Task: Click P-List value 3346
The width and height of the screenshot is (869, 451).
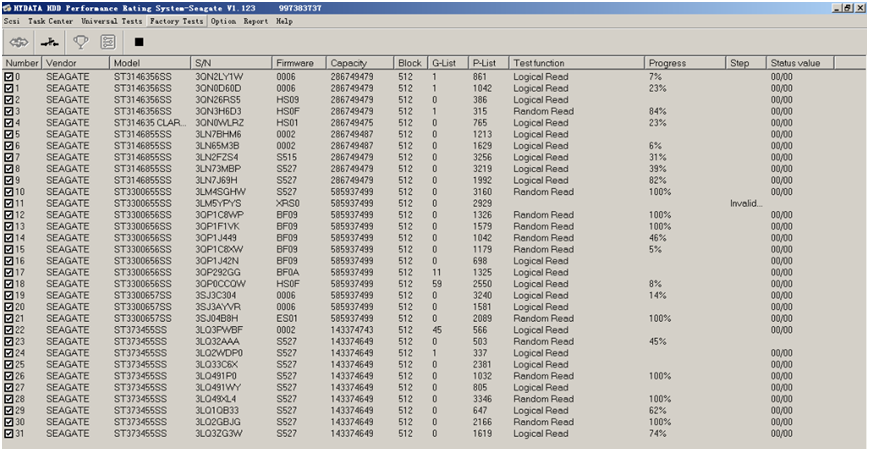Action: point(482,399)
